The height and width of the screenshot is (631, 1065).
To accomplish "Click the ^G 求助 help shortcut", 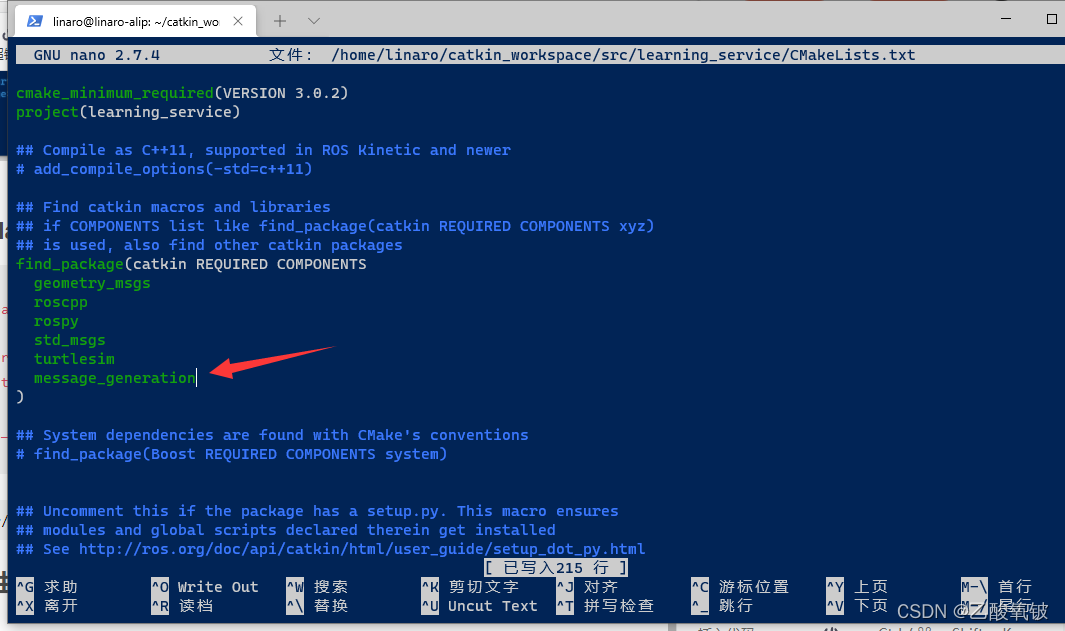I will [x=48, y=586].
